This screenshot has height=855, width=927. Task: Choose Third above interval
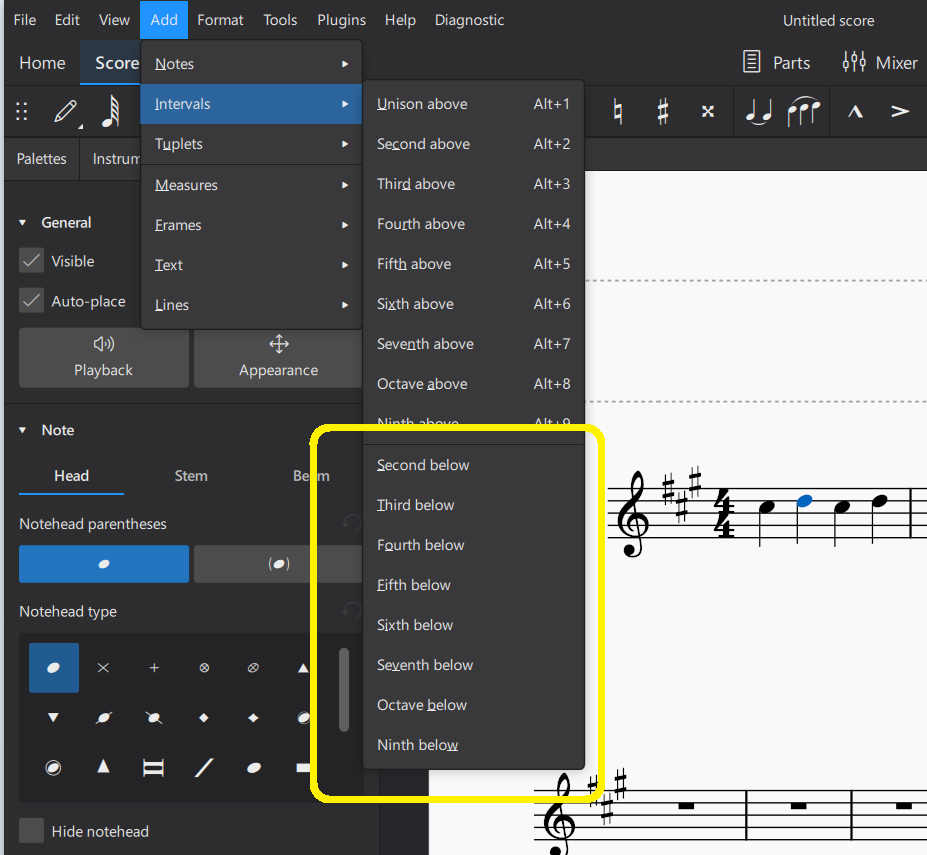pos(474,184)
